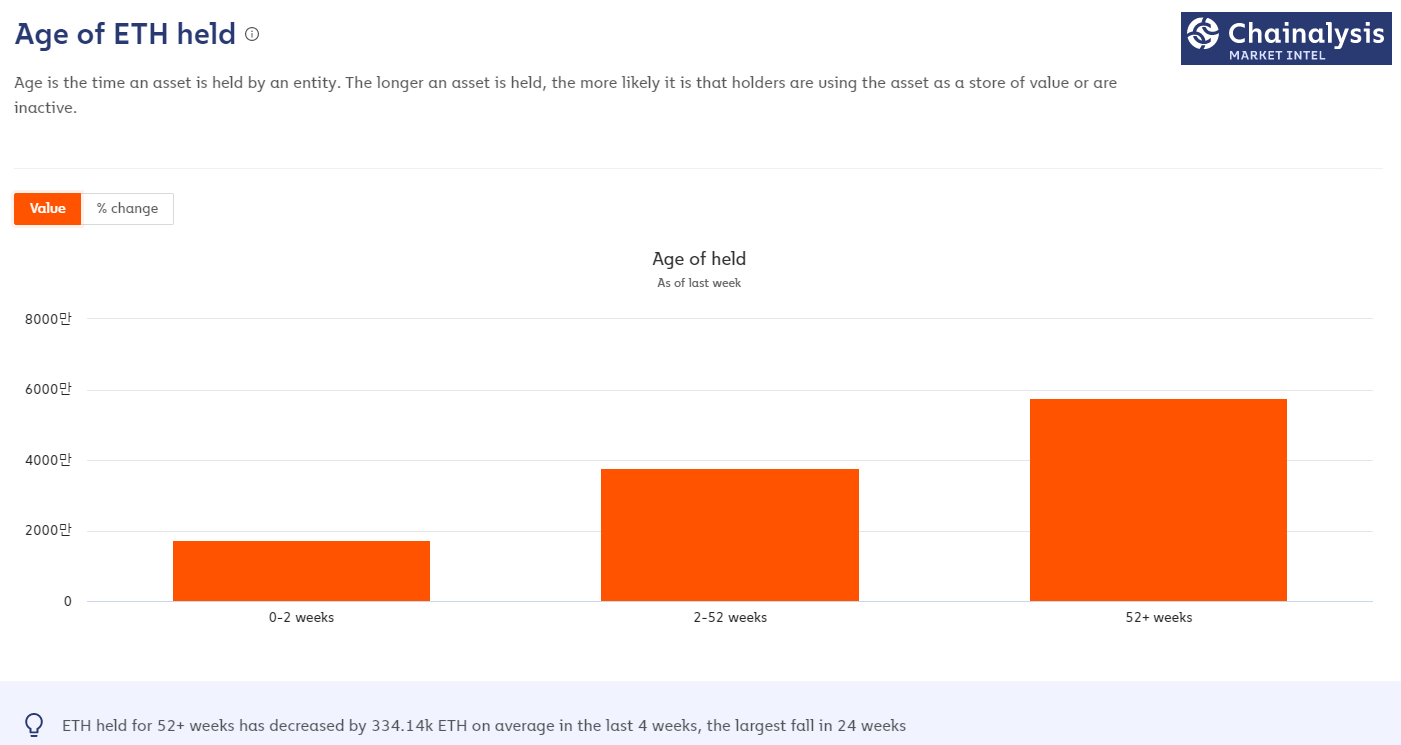This screenshot has width=1401, height=745.
Task: Click the 2-52 weeks bar
Action: point(730,535)
